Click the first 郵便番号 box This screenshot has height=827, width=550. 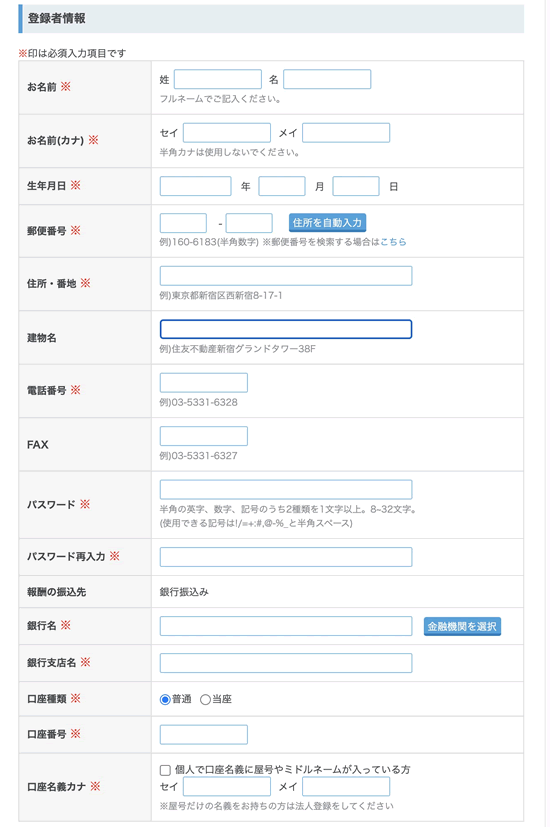[x=183, y=223]
